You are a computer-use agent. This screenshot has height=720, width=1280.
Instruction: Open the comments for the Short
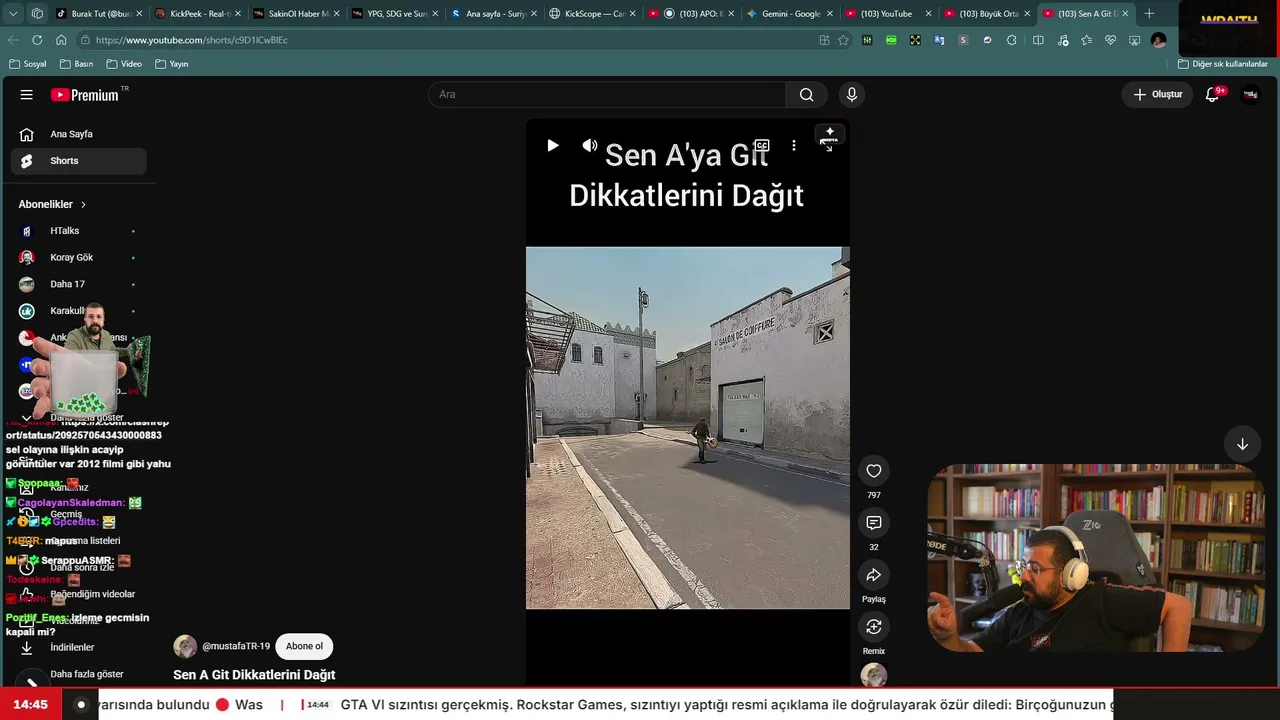[x=874, y=523]
